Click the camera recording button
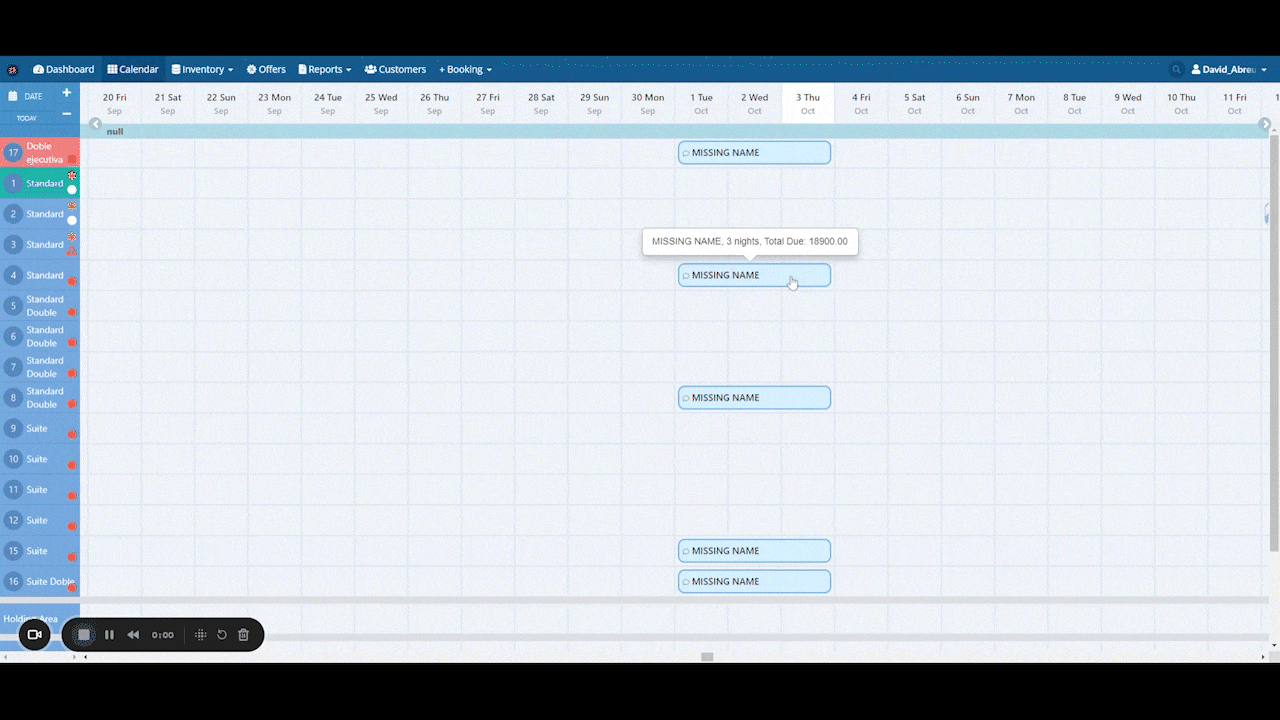Image resolution: width=1280 pixels, height=720 pixels. click(34, 635)
